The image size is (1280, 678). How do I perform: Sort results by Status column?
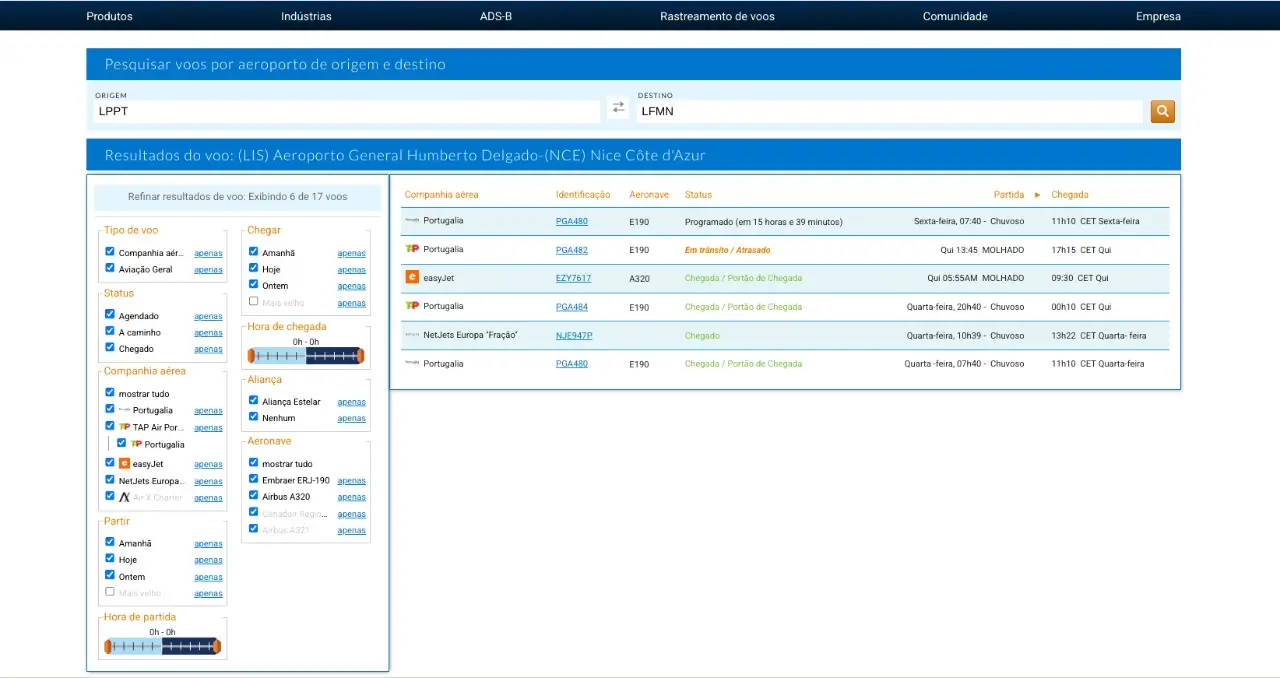698,195
